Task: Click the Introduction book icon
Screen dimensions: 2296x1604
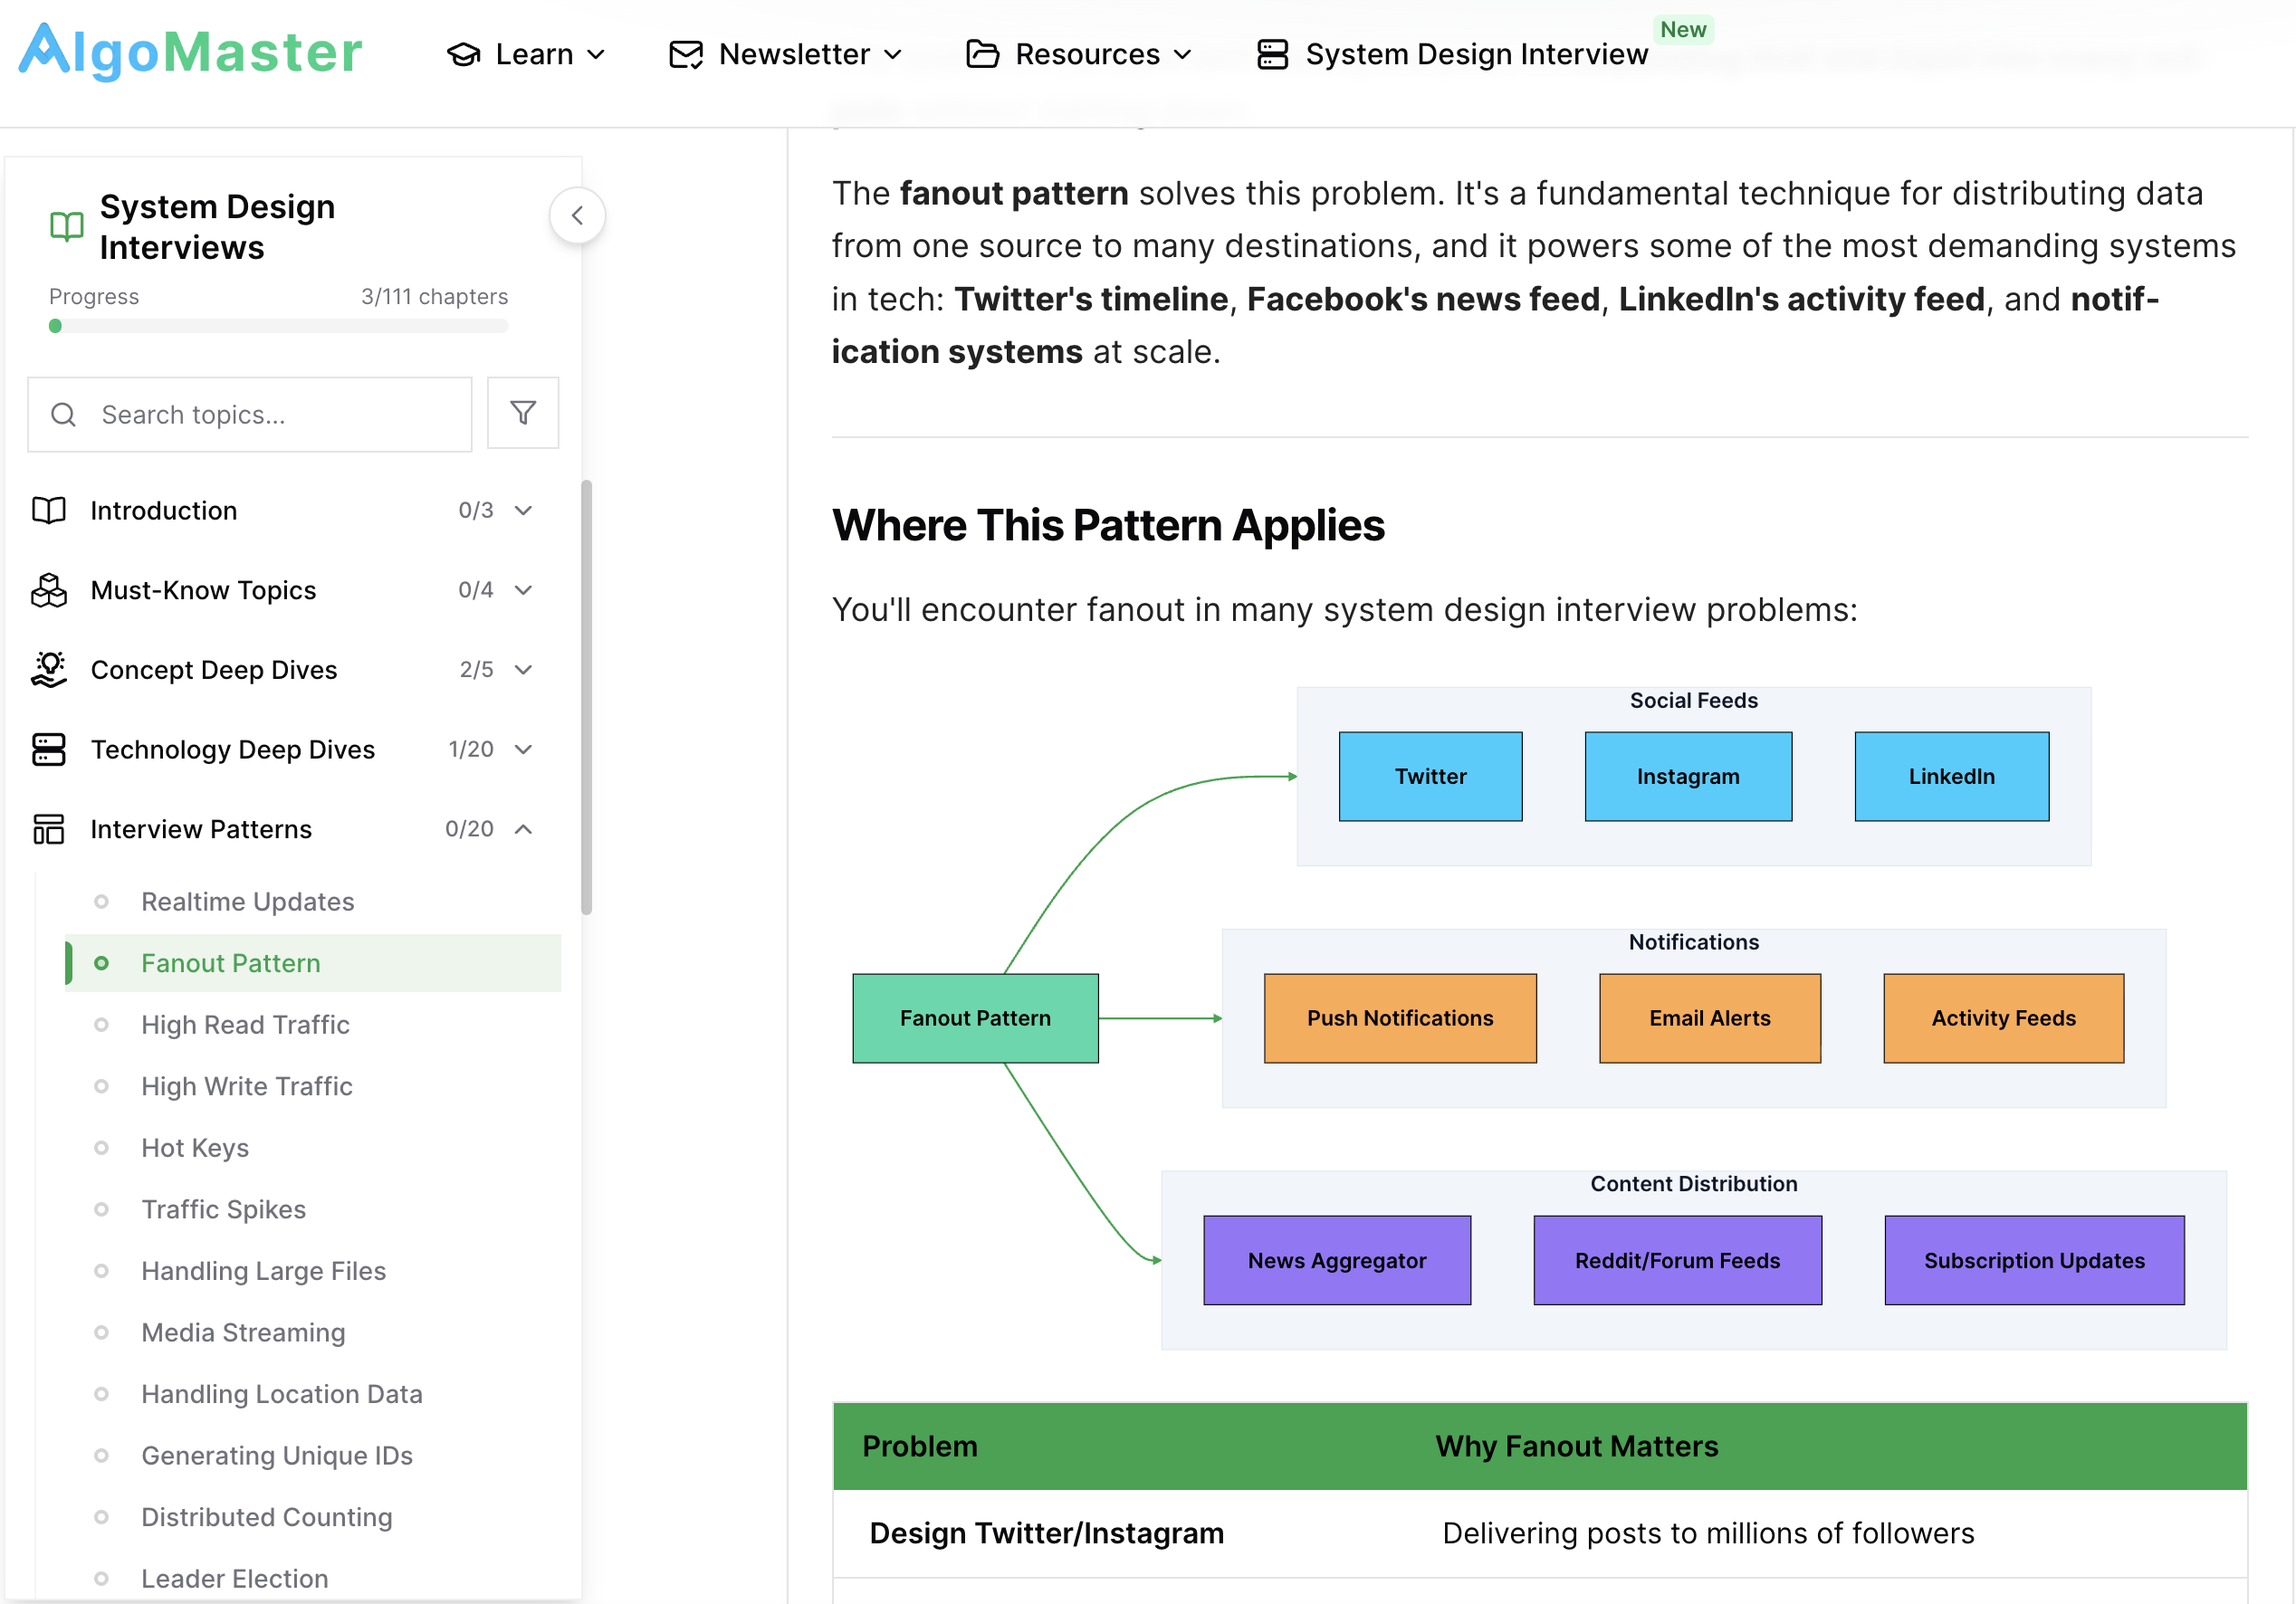Action: [48, 510]
